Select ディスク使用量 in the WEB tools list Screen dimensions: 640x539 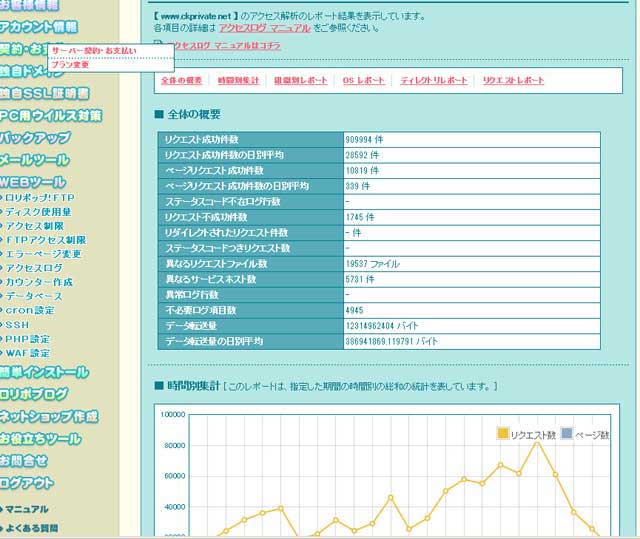click(39, 212)
